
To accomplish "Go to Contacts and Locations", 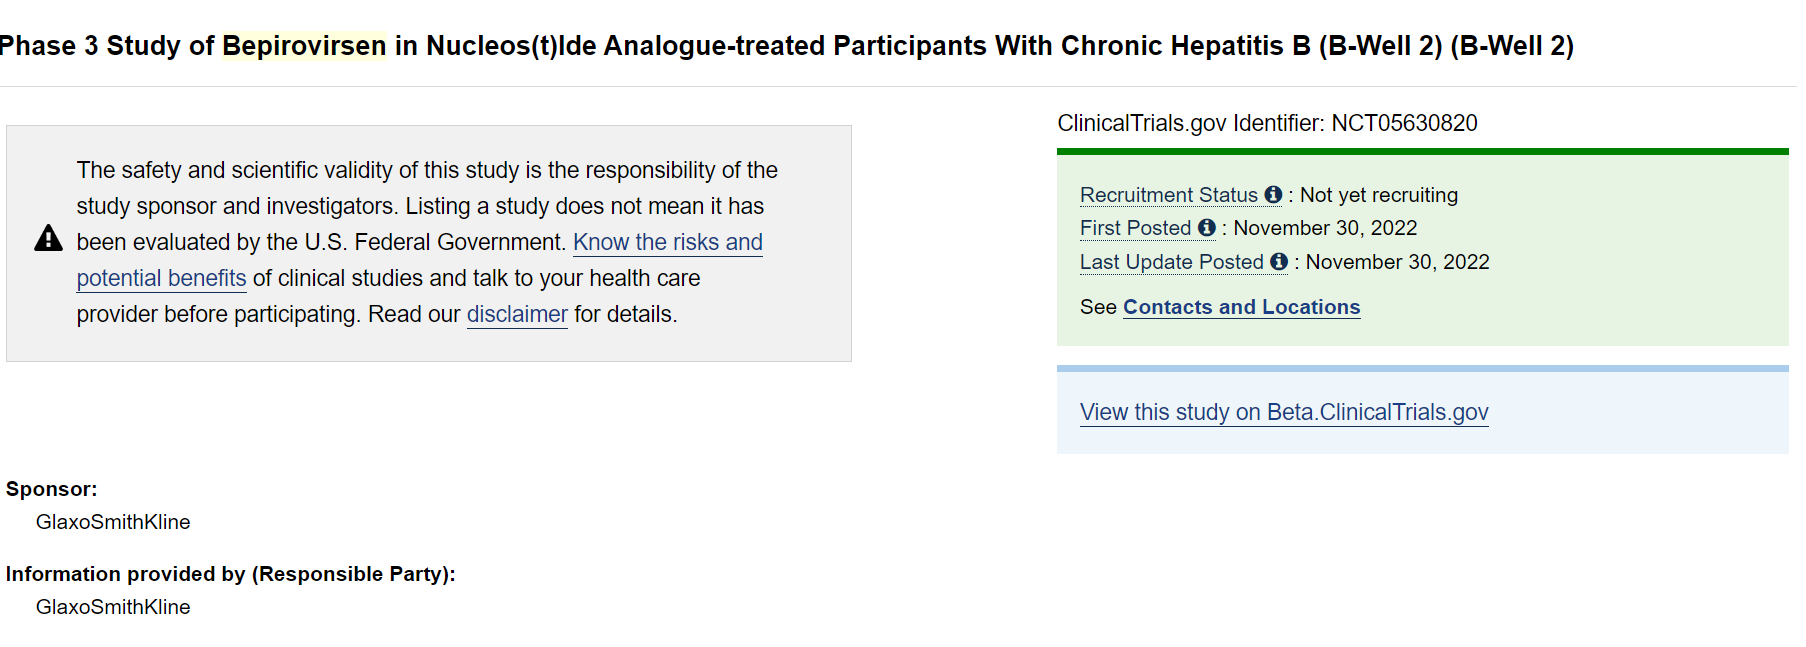I will click(x=1241, y=307).
